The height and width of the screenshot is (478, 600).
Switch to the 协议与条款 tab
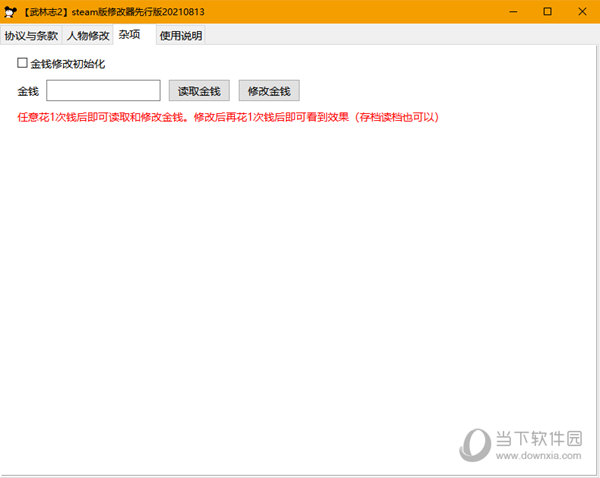(31, 36)
